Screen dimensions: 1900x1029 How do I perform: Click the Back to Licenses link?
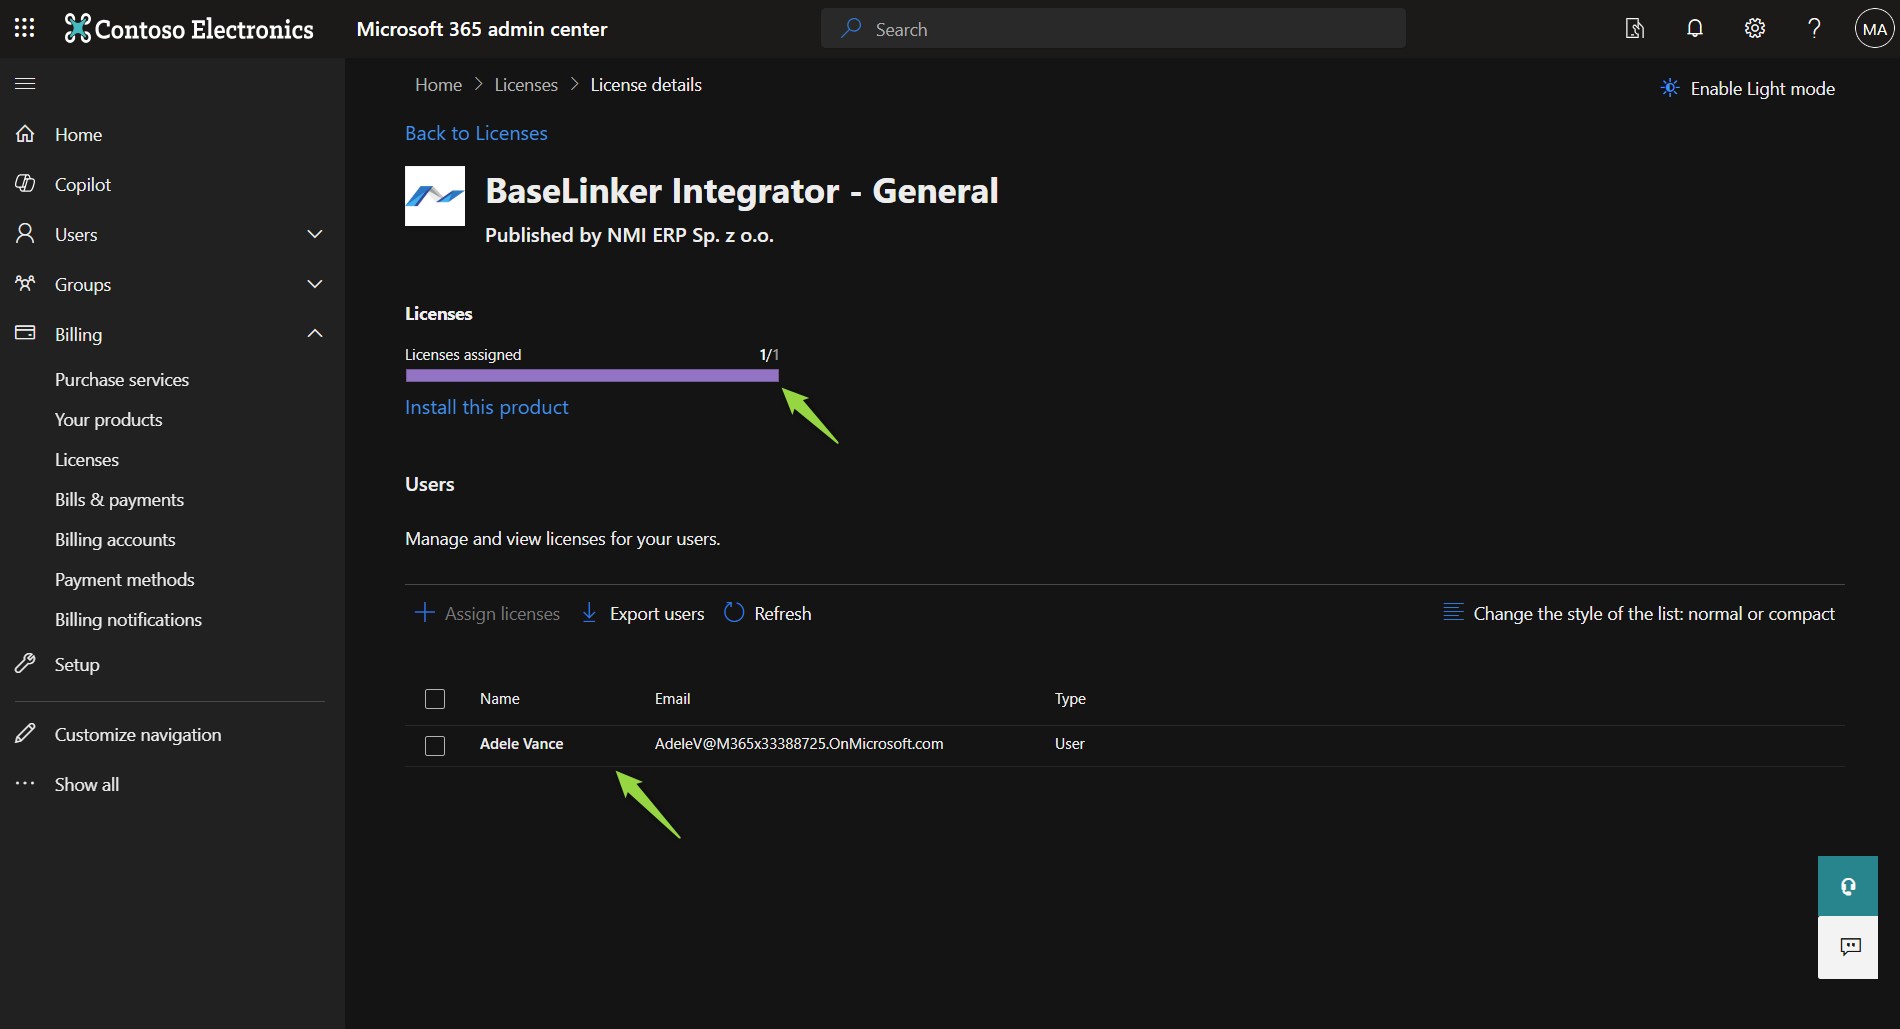476,133
